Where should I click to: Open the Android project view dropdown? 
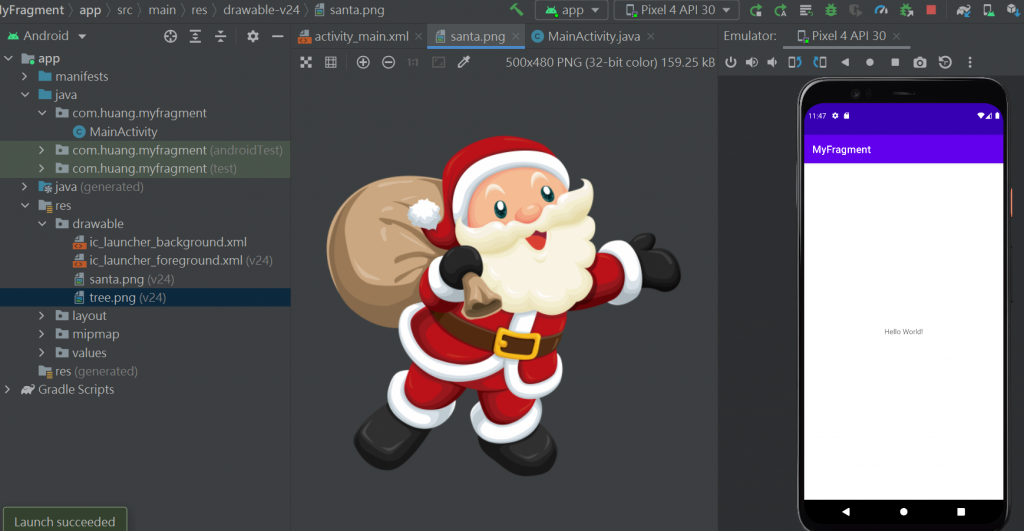point(47,36)
